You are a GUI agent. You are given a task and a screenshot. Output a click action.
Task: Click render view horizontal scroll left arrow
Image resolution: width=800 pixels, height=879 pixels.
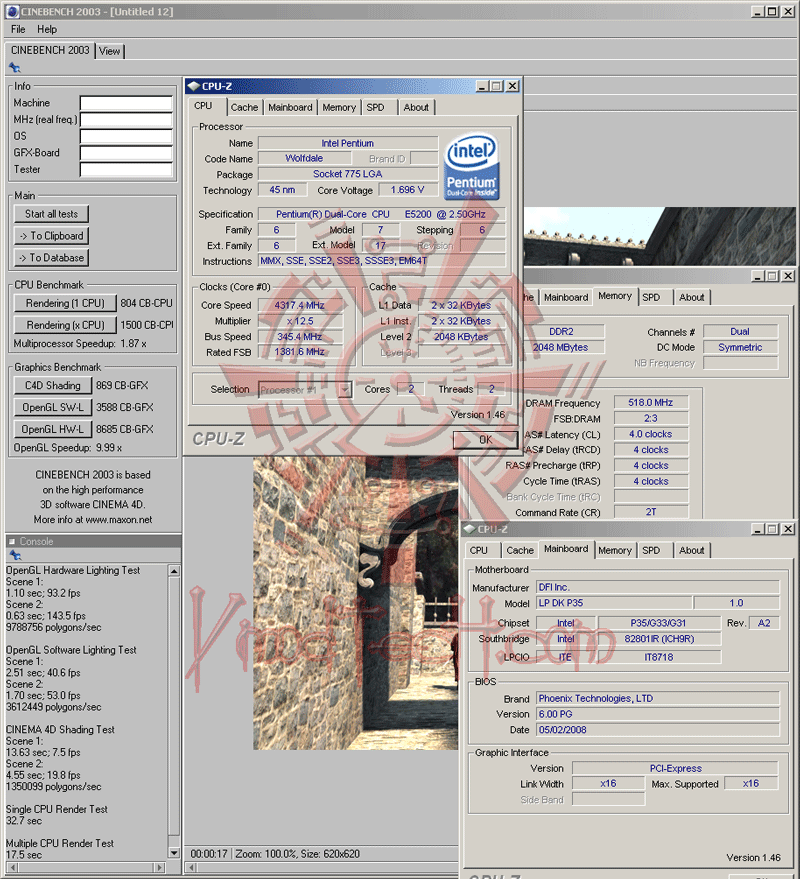[x=191, y=867]
